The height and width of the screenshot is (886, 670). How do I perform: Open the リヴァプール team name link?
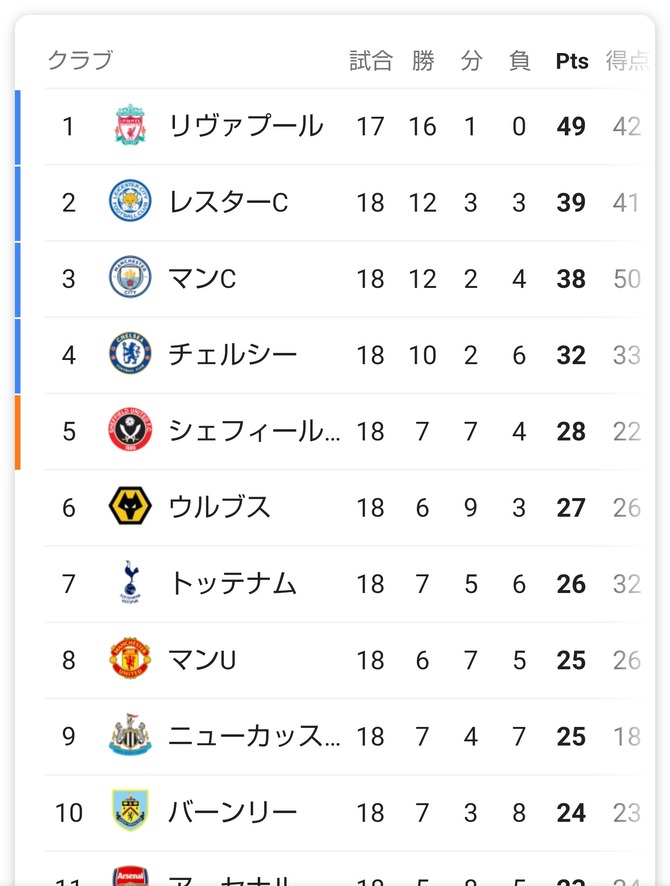246,125
